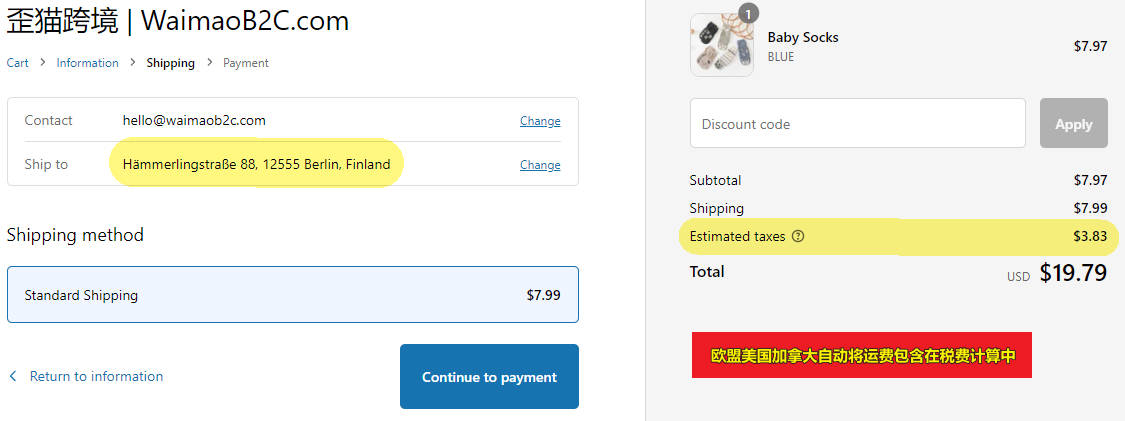This screenshot has height=421, width=1125.
Task: Go to Cart breadcrumb step
Action: pos(17,63)
